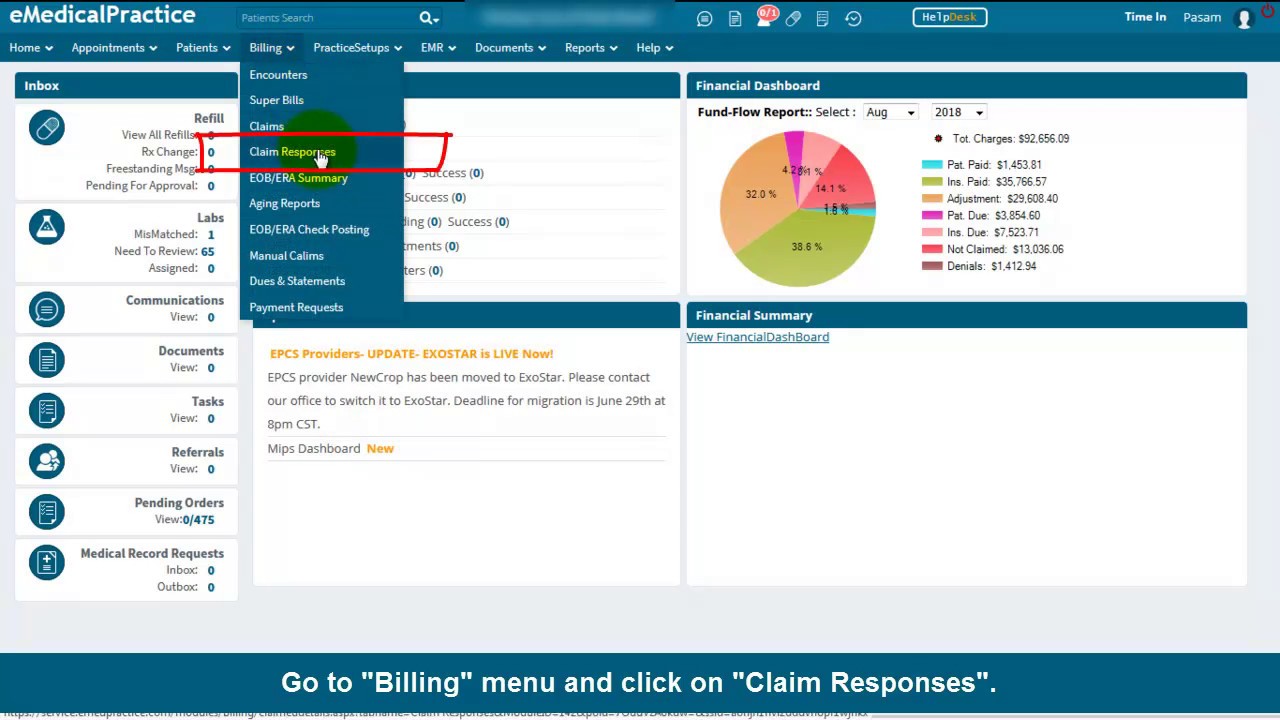Choose Manual Calims menu item

click(286, 256)
